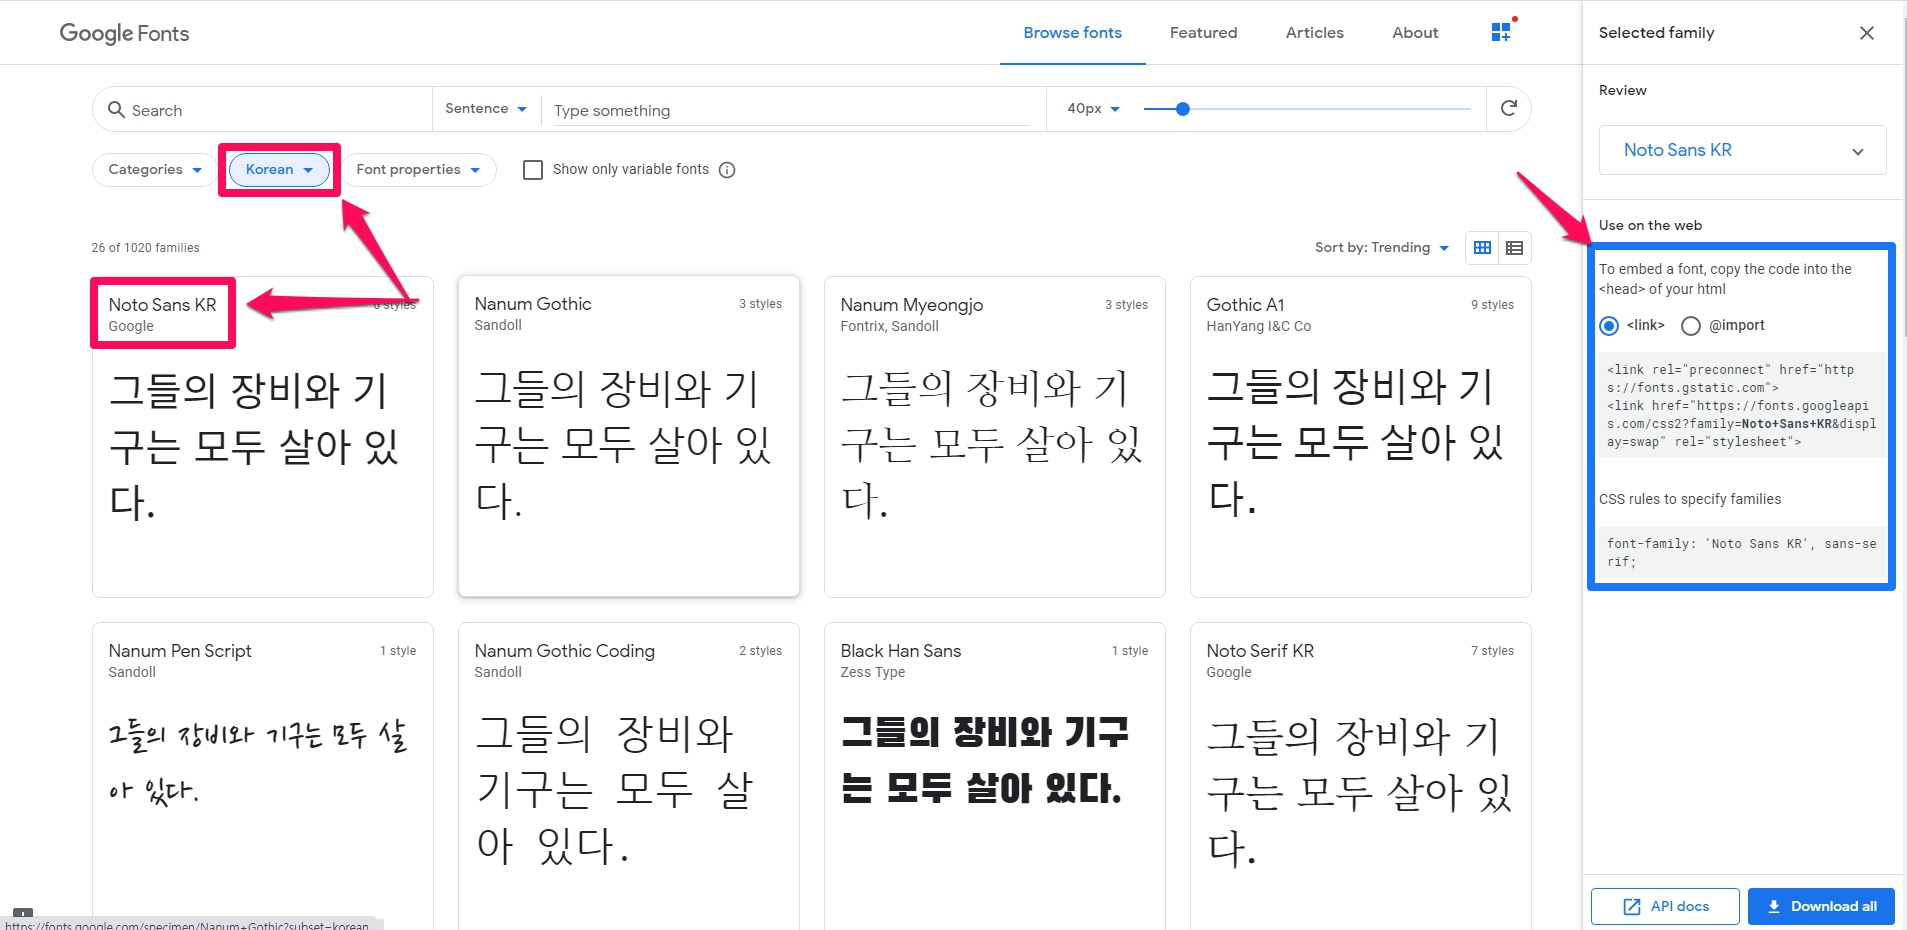The image size is (1907, 930).
Task: Open the Nanum Myeongjo font card
Action: pos(994,437)
